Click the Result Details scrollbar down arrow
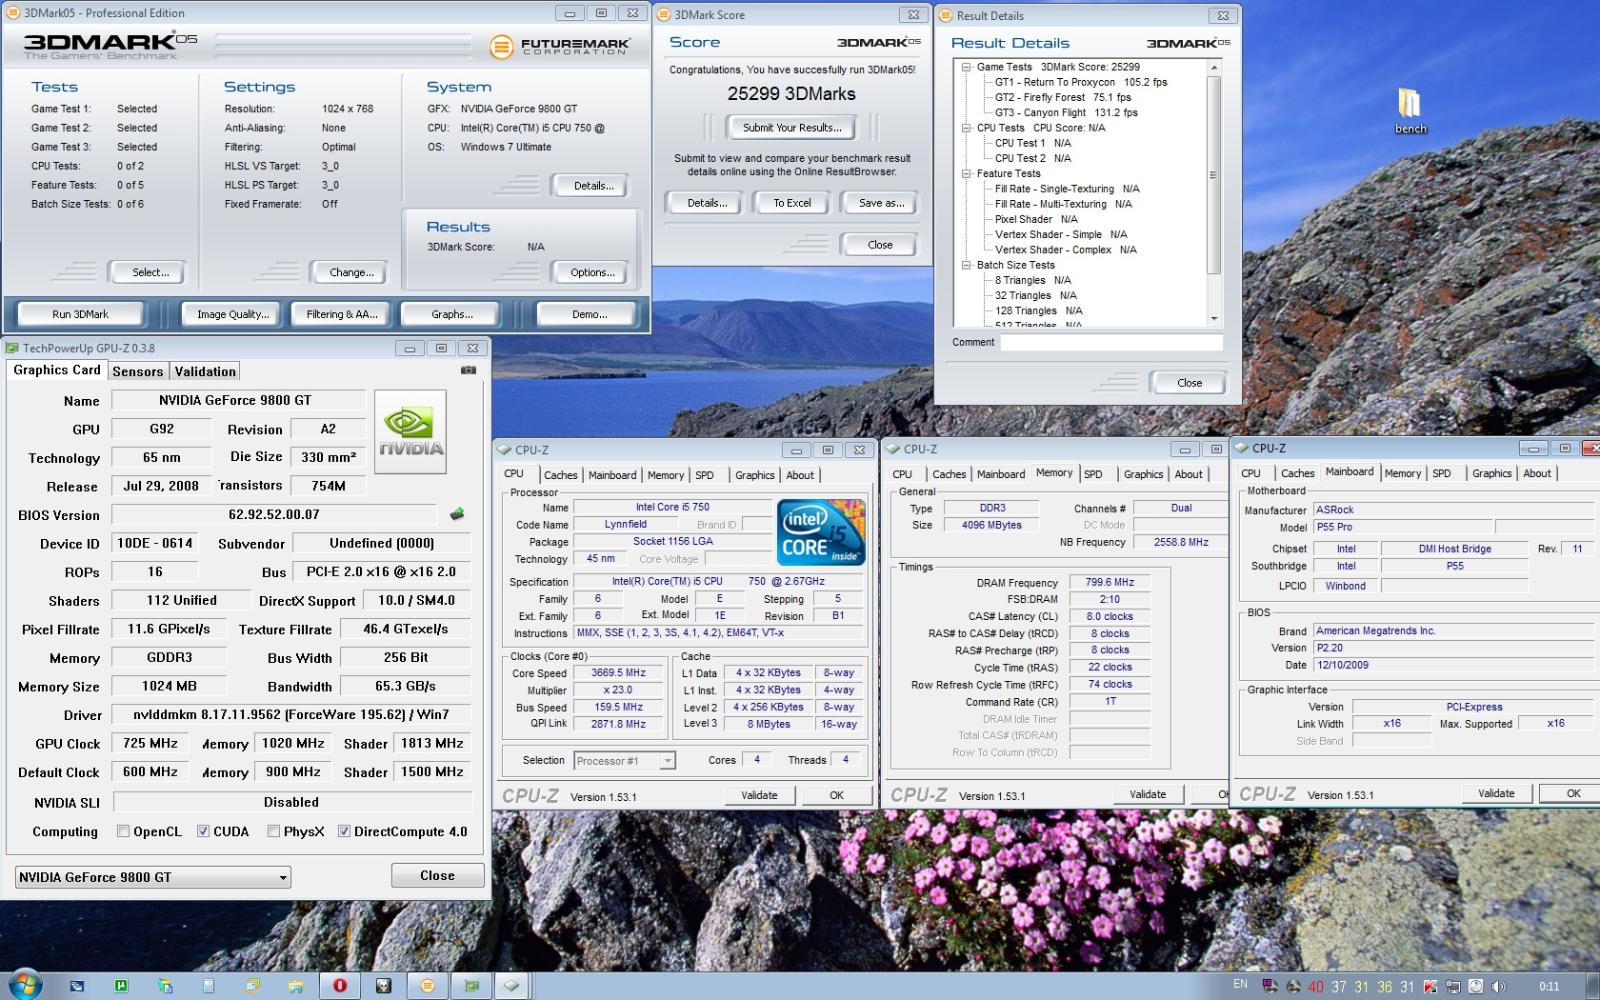 click(1214, 318)
